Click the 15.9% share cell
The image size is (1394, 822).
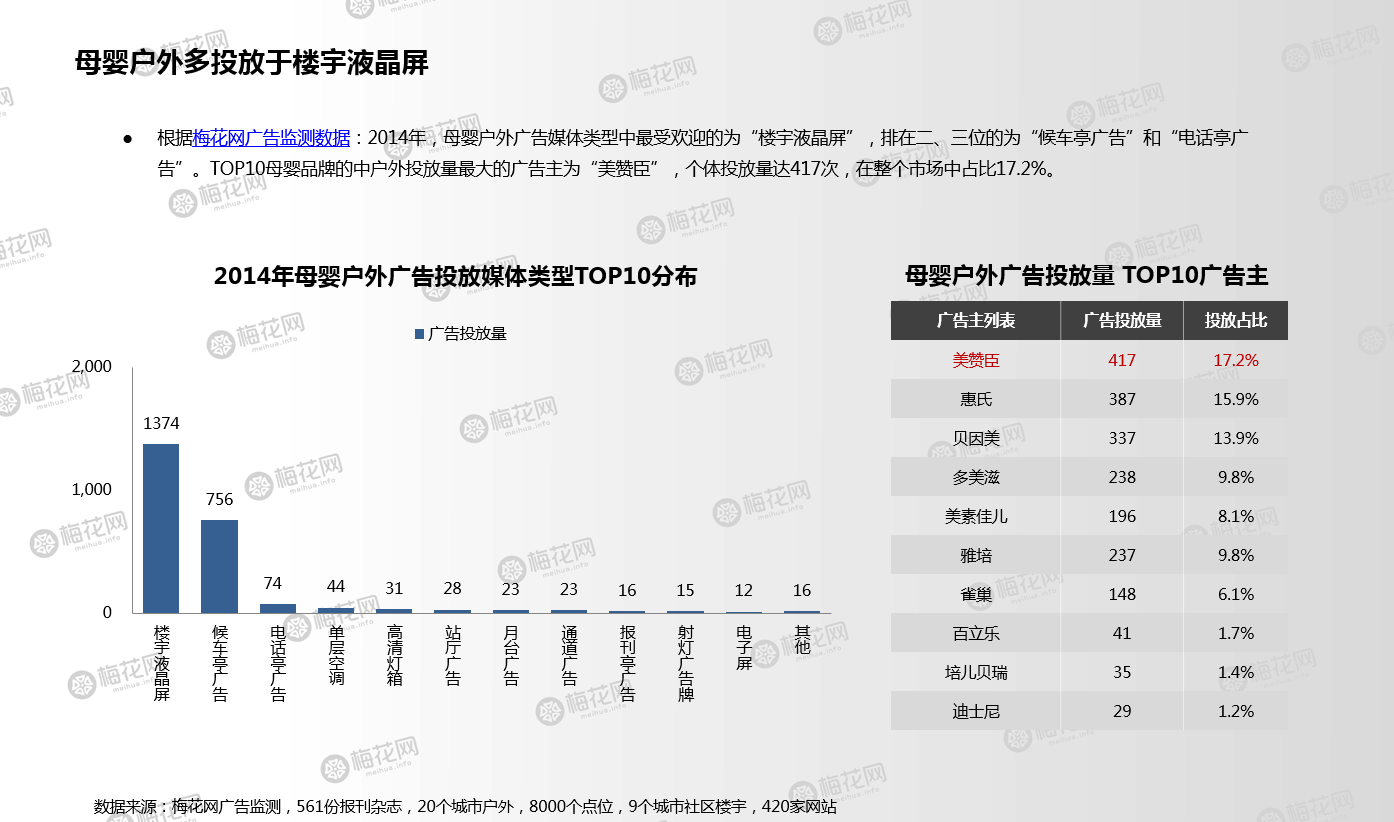(1236, 399)
